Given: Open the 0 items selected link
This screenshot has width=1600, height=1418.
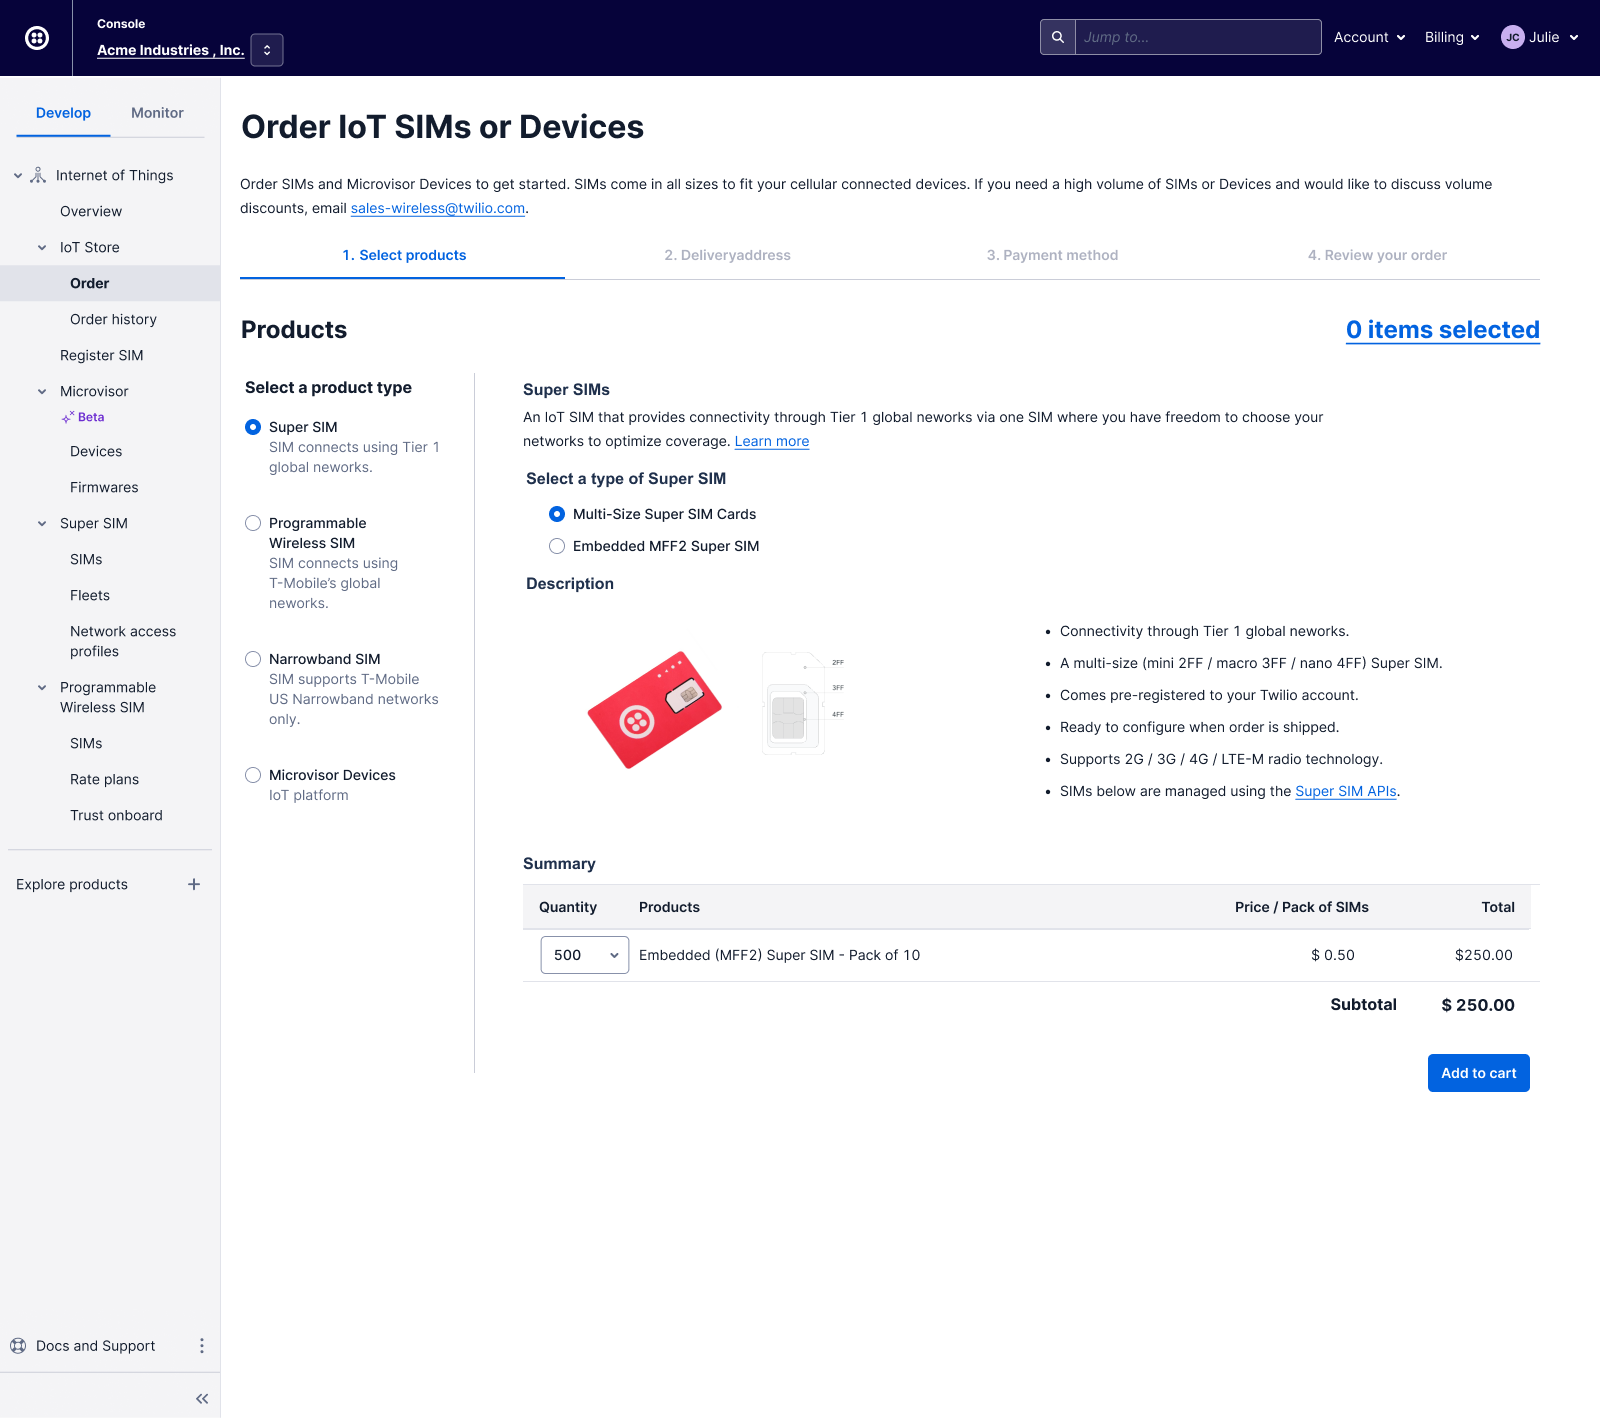Looking at the screenshot, I should pyautogui.click(x=1442, y=330).
